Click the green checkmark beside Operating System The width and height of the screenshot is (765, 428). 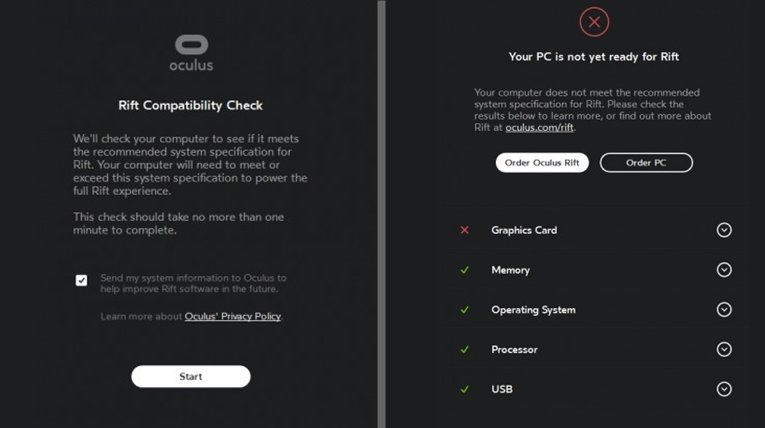coord(464,310)
